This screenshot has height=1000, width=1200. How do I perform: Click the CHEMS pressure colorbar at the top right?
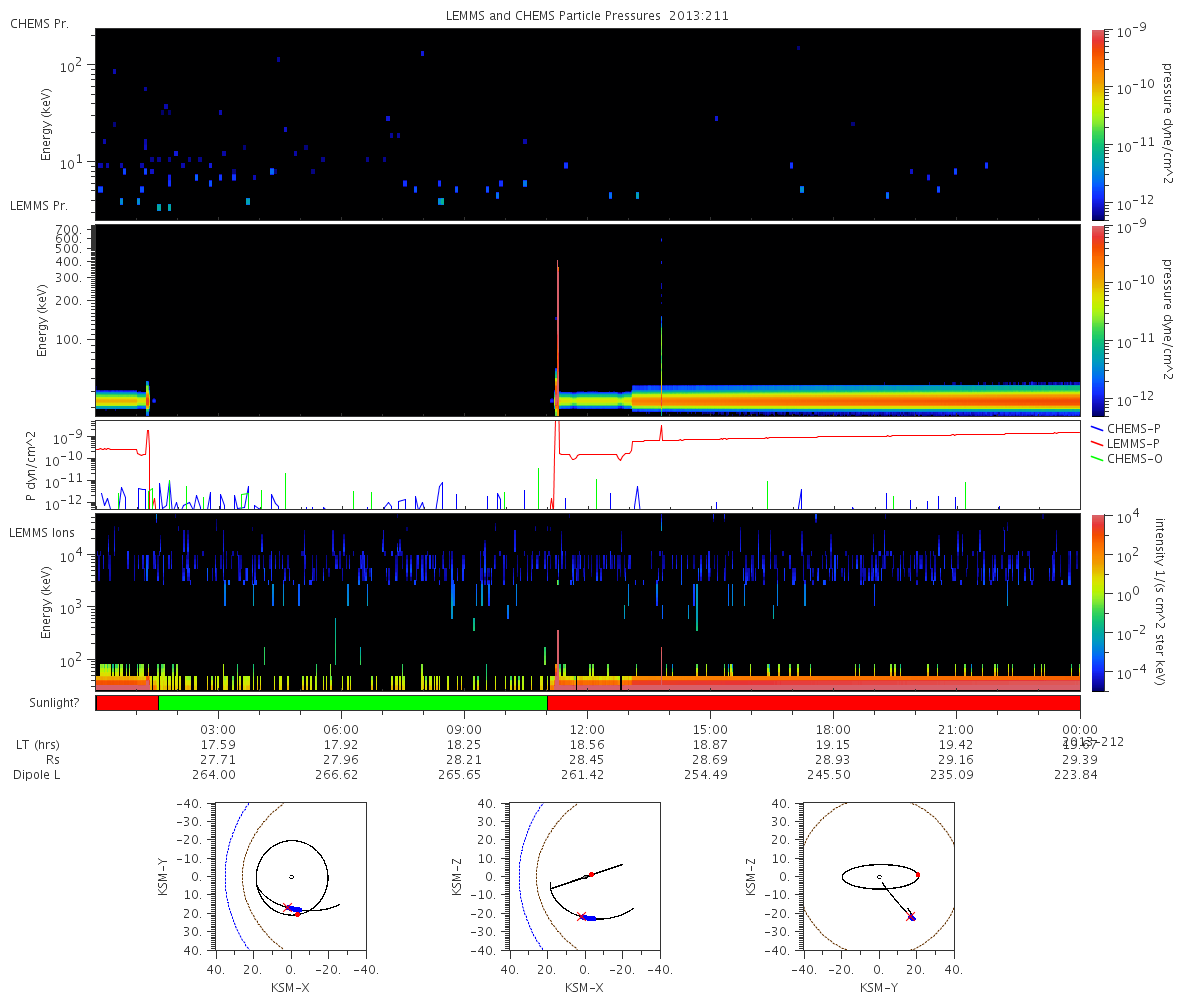[1098, 124]
